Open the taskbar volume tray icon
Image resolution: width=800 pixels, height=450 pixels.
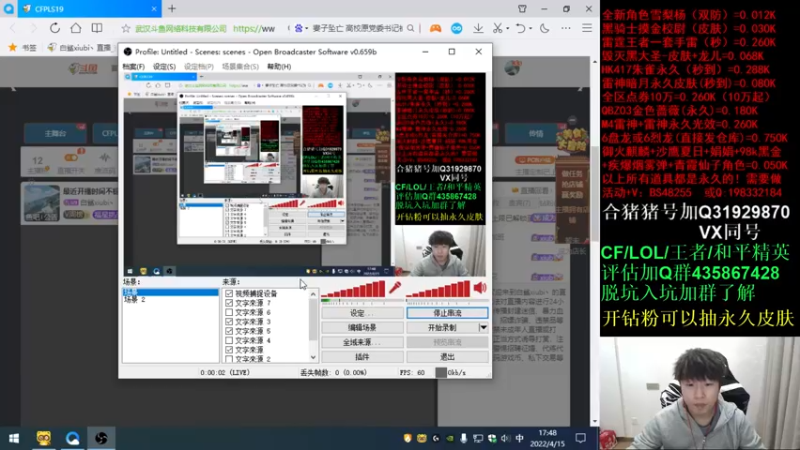(505, 438)
